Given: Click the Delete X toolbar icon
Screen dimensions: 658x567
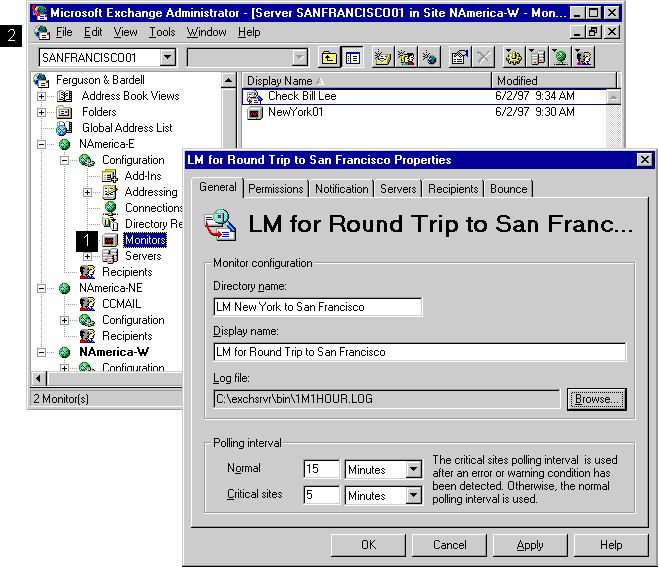Looking at the screenshot, I should (x=483, y=57).
